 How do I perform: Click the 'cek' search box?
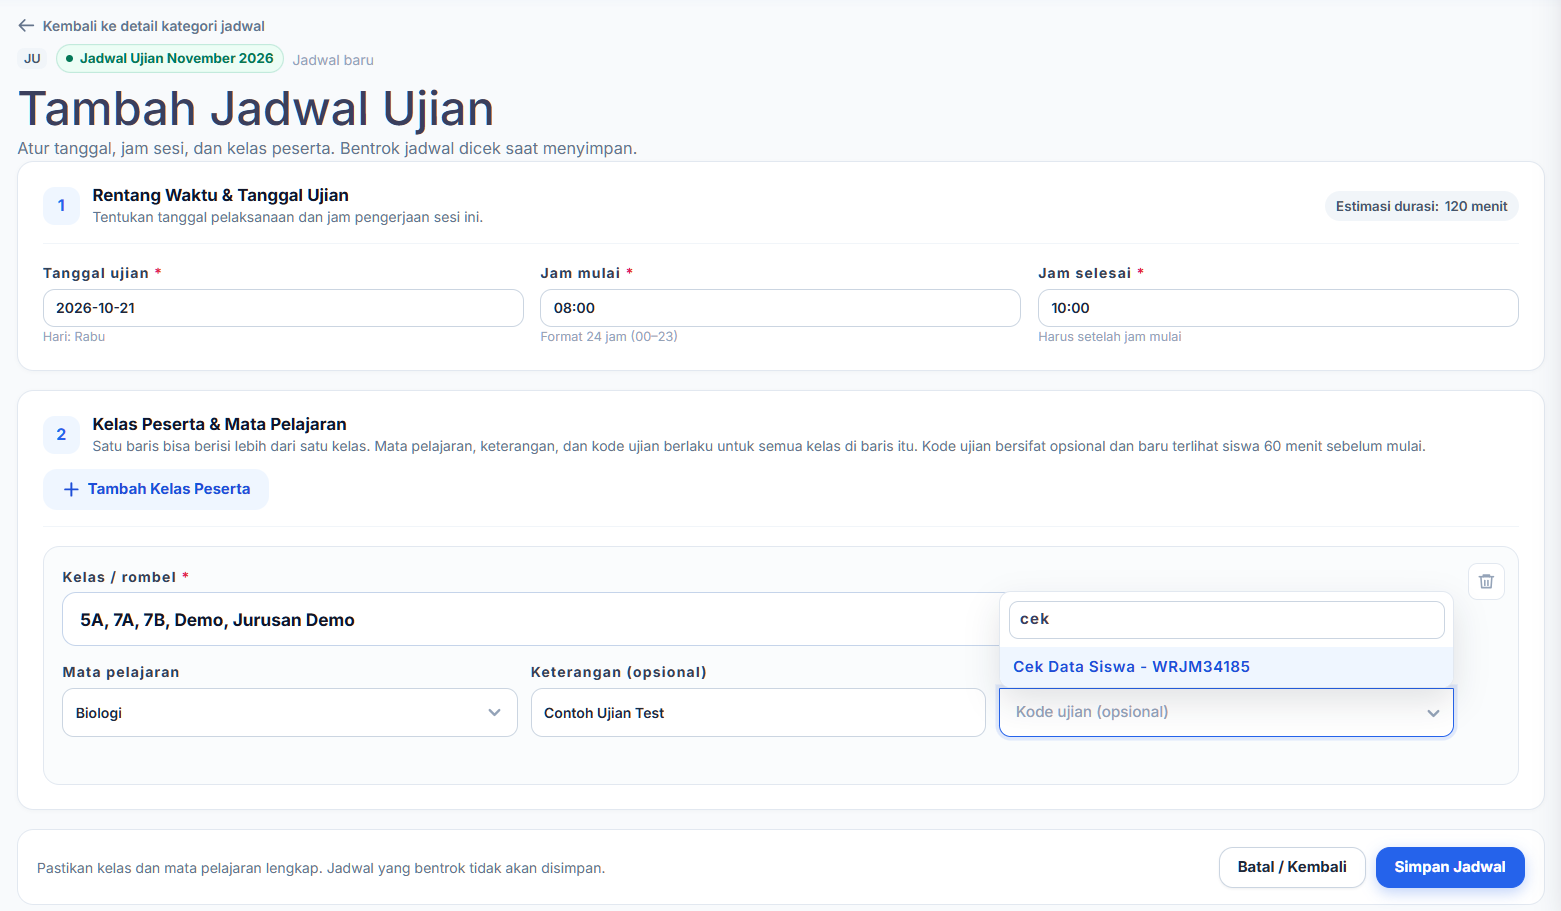click(x=1227, y=620)
